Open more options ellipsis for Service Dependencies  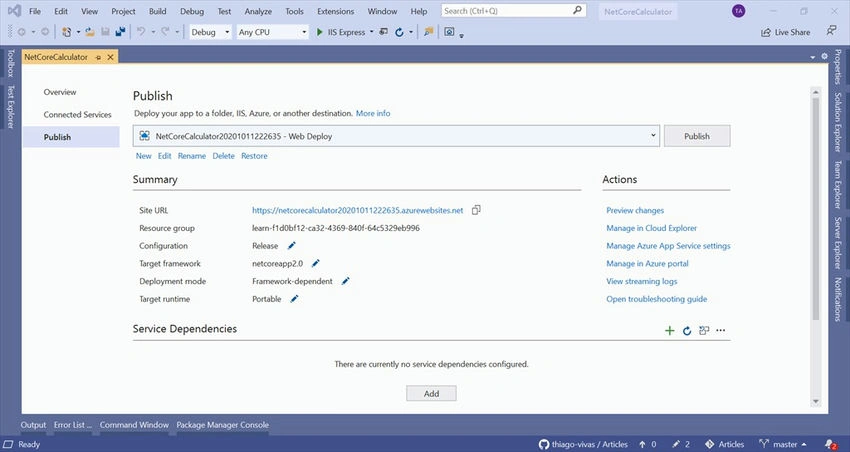(720, 330)
